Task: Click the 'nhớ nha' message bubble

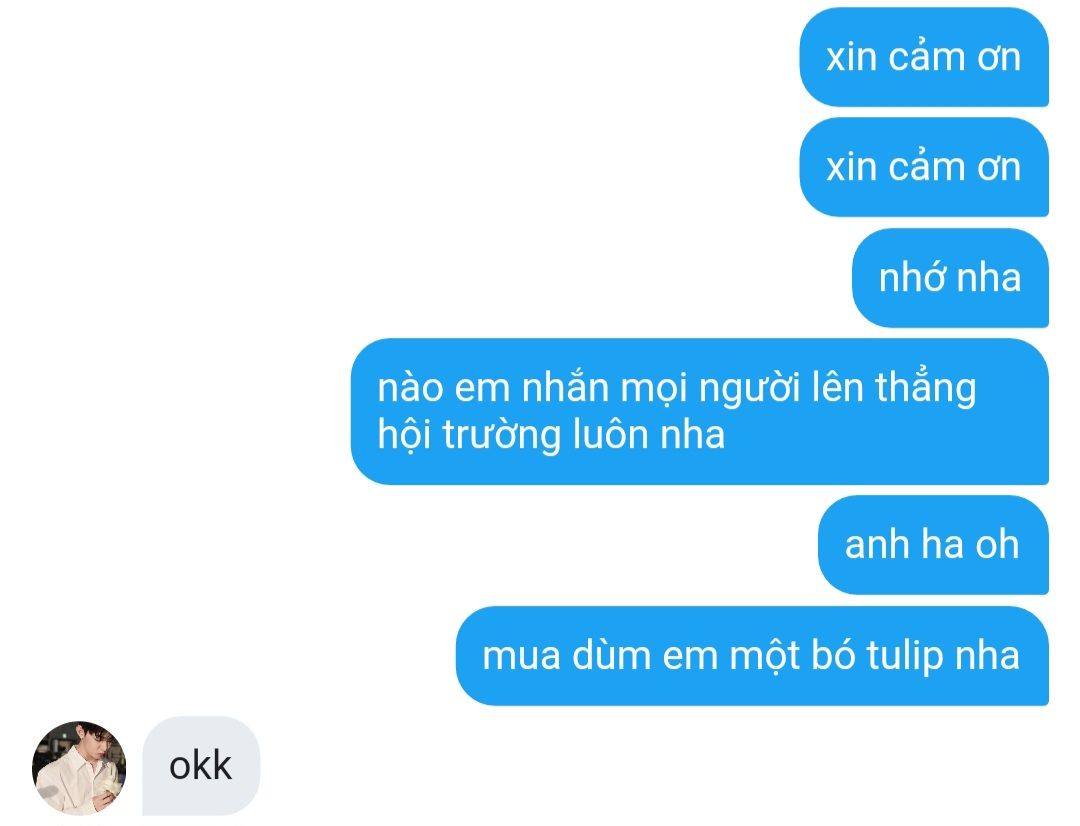Action: point(951,278)
